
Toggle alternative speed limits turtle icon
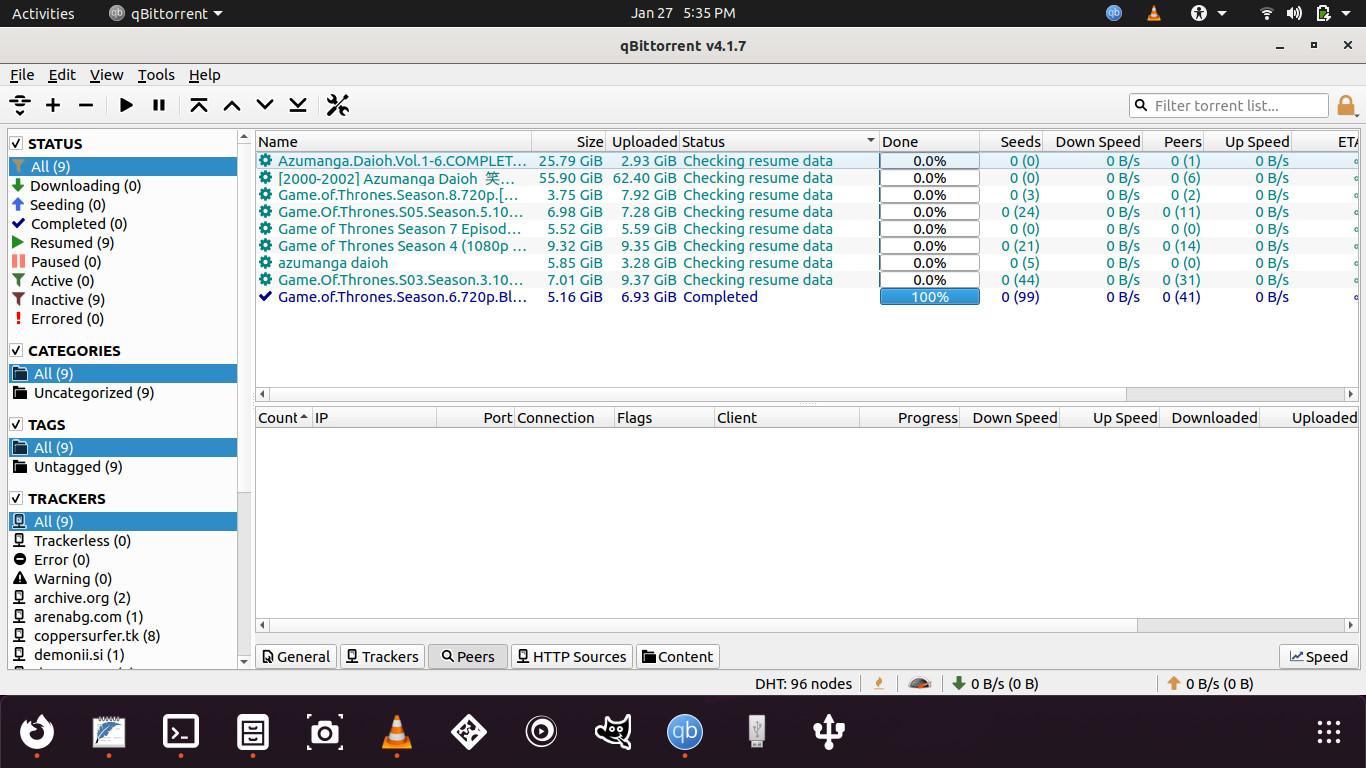[920, 684]
